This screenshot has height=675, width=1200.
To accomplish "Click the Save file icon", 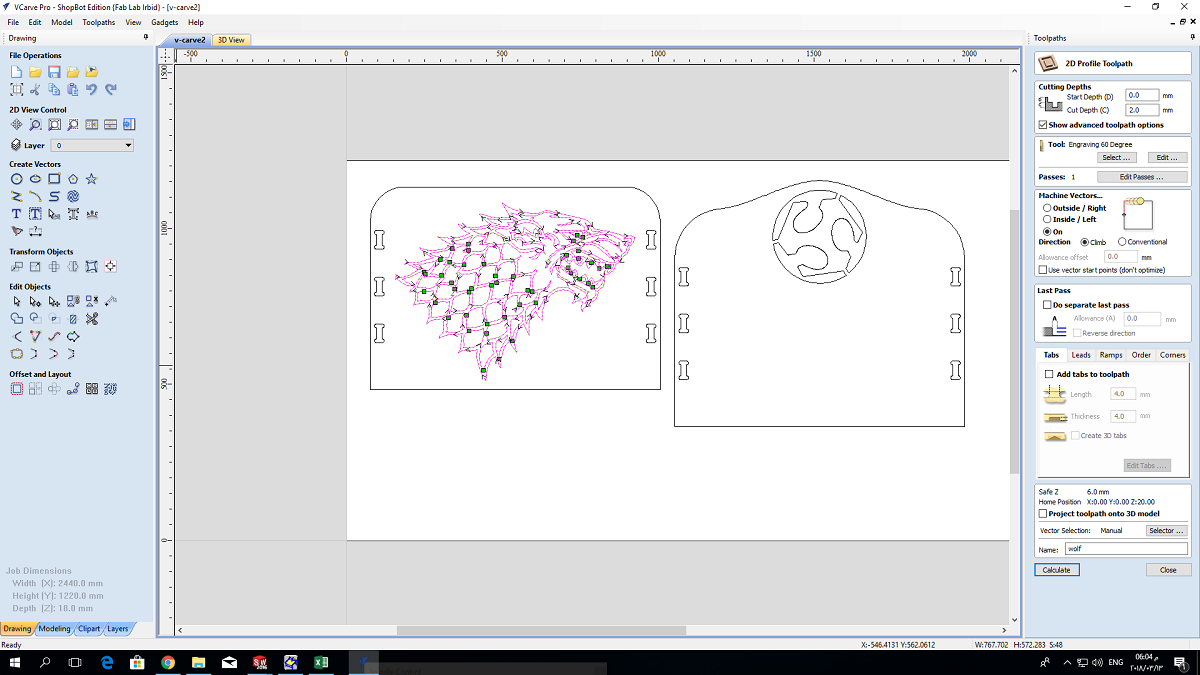I will tap(54, 72).
